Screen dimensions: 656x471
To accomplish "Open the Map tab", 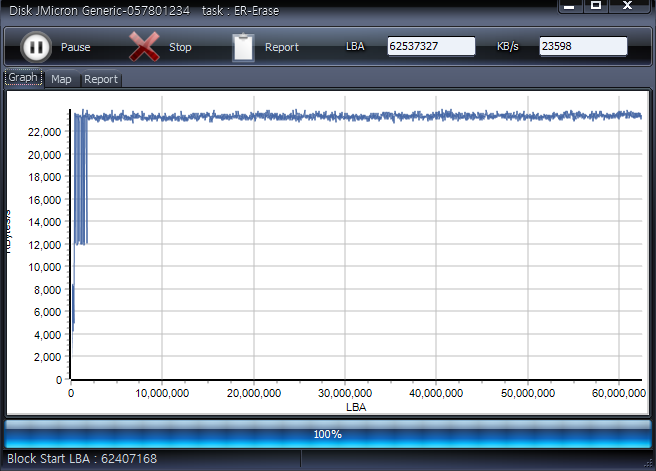I will tap(61, 79).
